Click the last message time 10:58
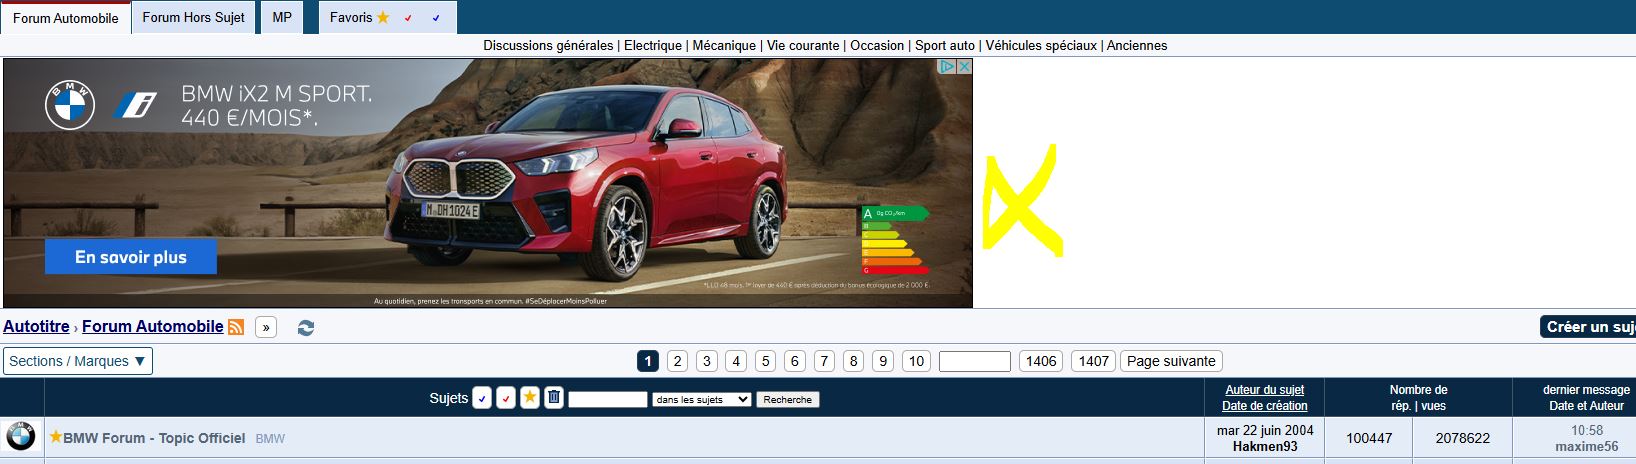The height and width of the screenshot is (464, 1636). 1587,430
